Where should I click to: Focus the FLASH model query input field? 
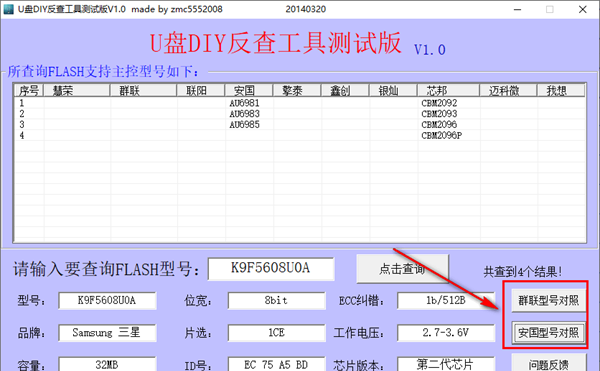point(271,268)
